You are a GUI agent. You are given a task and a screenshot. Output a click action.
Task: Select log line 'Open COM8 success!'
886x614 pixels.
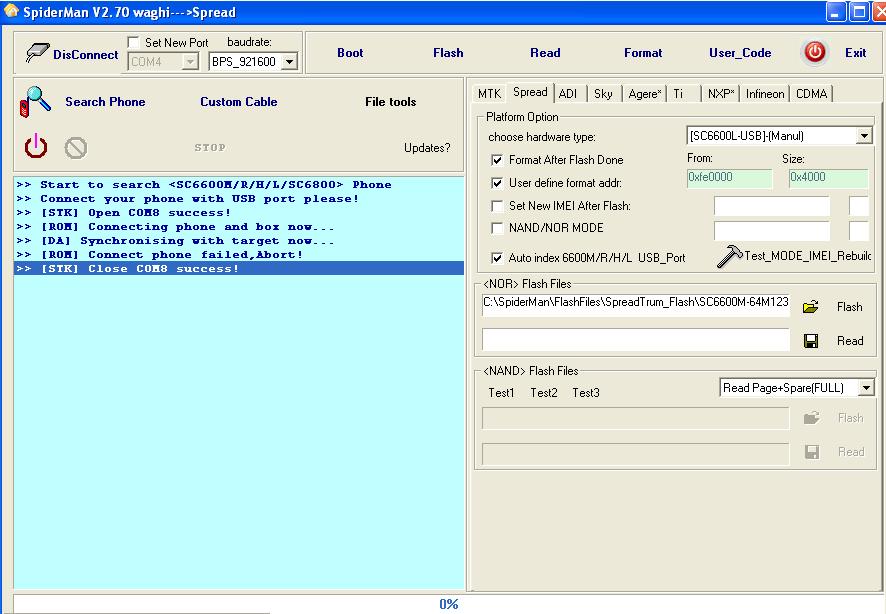[x=238, y=212]
